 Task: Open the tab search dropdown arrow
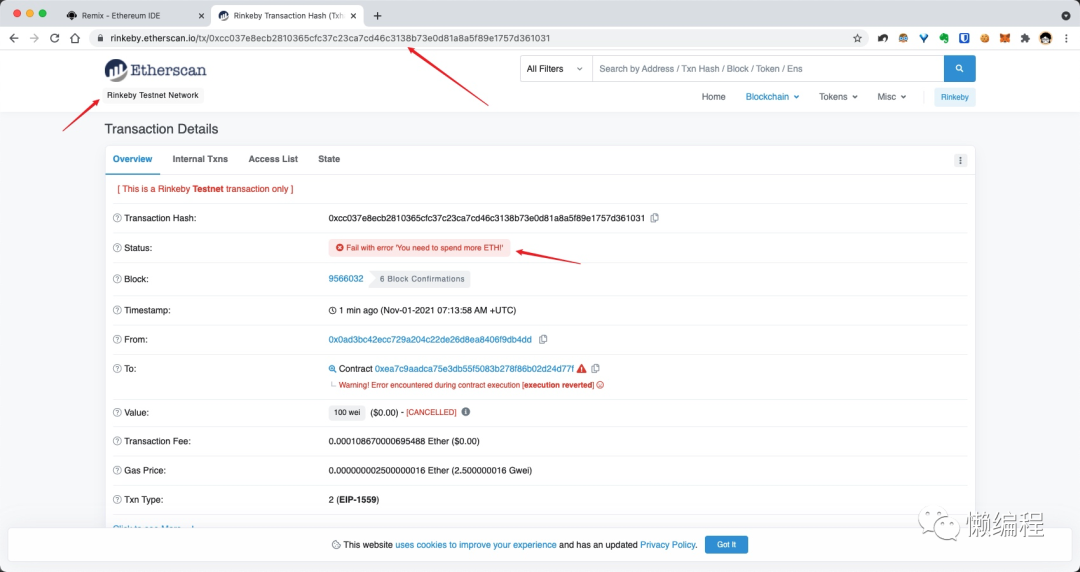pyautogui.click(x=1066, y=15)
